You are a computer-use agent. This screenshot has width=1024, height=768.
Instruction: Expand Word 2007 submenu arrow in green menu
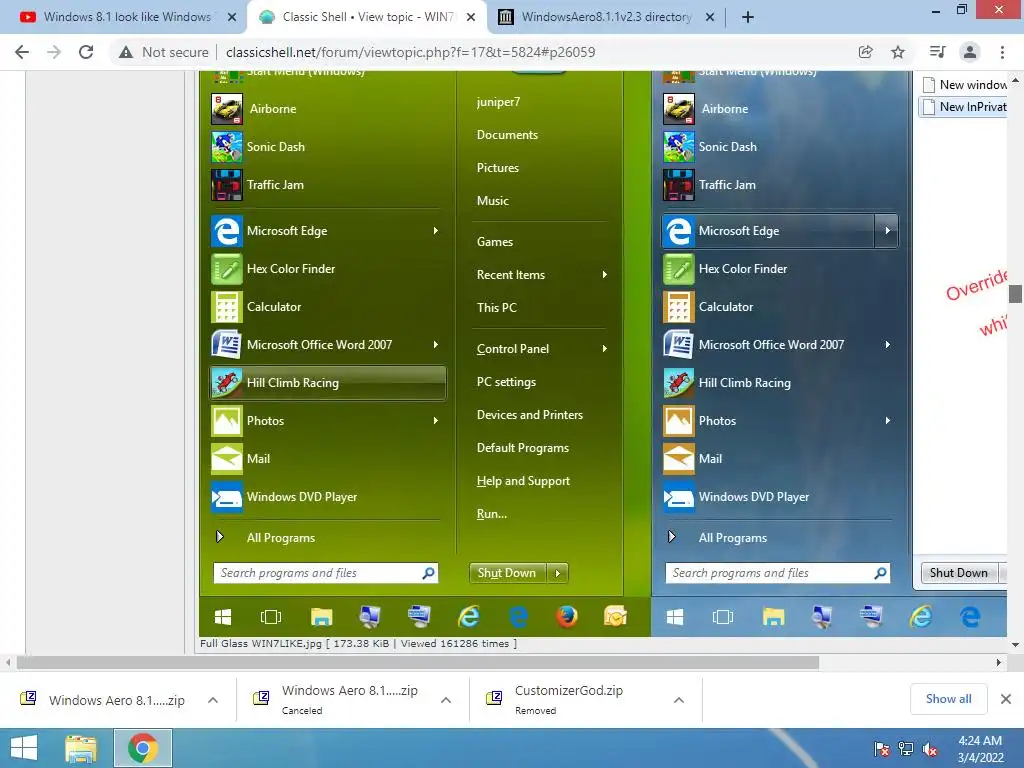click(x=436, y=344)
